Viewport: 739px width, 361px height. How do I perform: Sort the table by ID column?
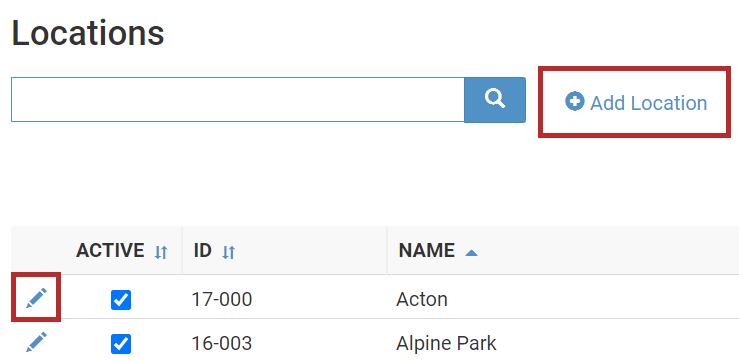pos(229,253)
